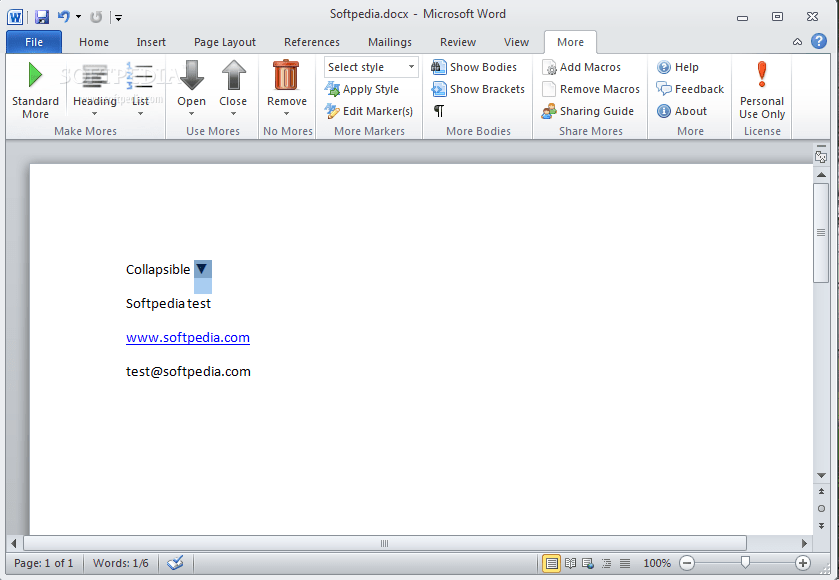Click Add Macros

click(x=582, y=67)
